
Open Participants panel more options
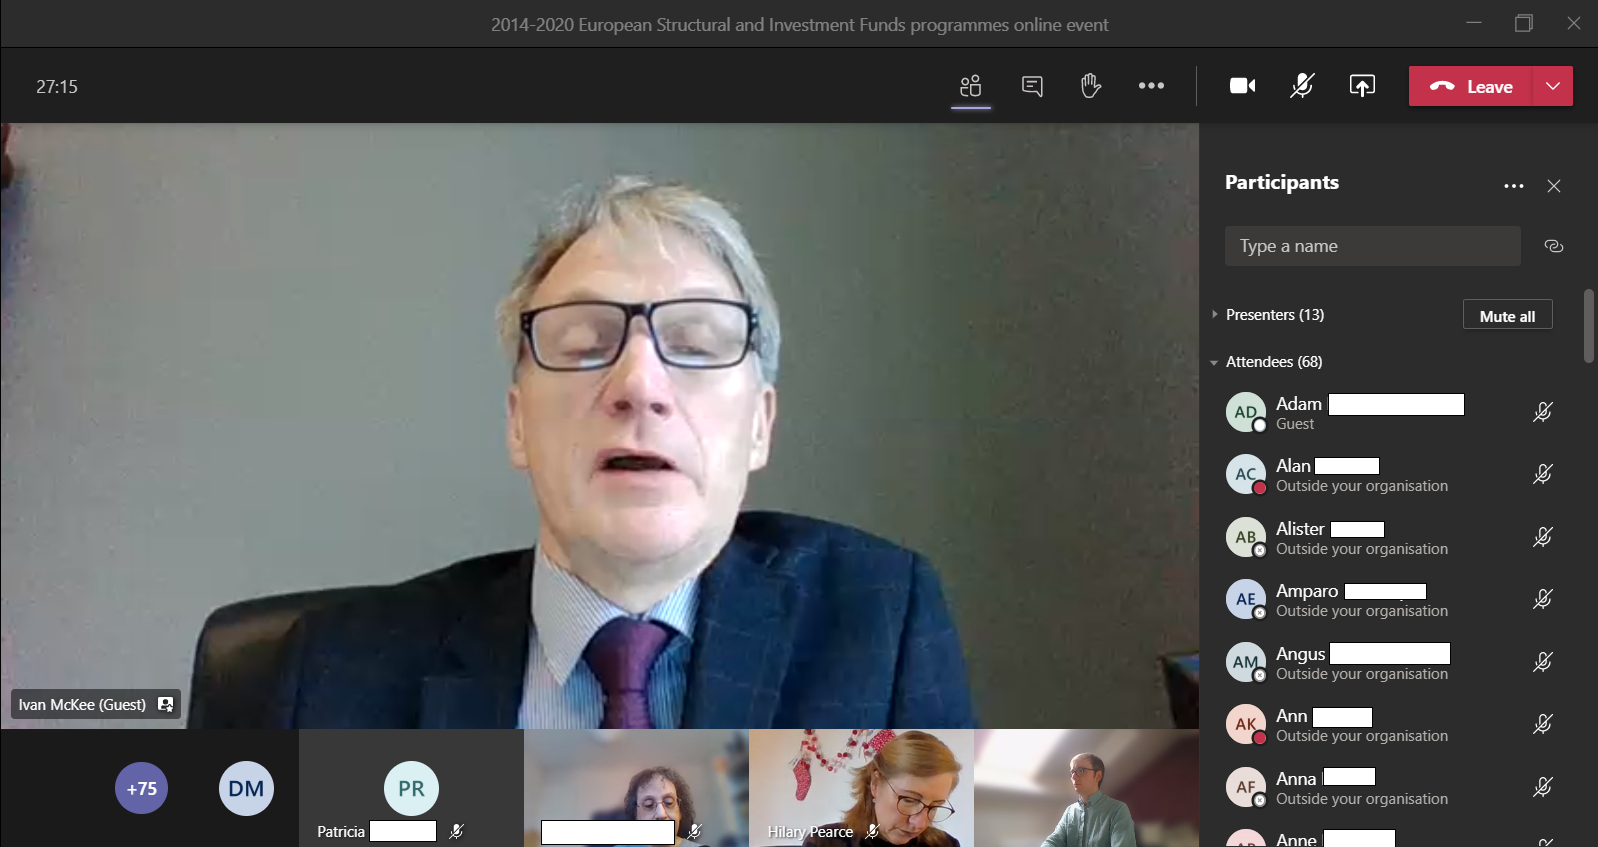[1513, 186]
